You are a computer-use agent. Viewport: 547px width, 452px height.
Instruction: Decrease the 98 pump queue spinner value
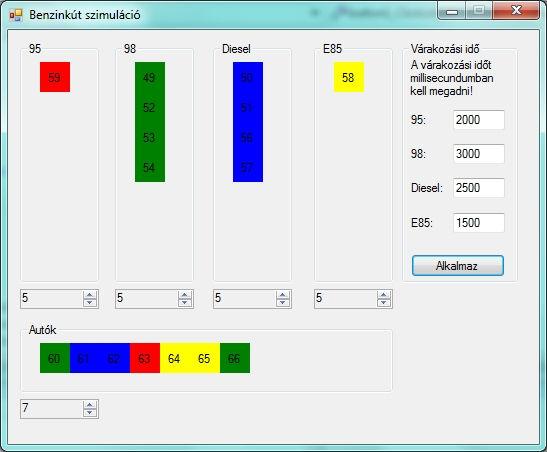point(185,303)
